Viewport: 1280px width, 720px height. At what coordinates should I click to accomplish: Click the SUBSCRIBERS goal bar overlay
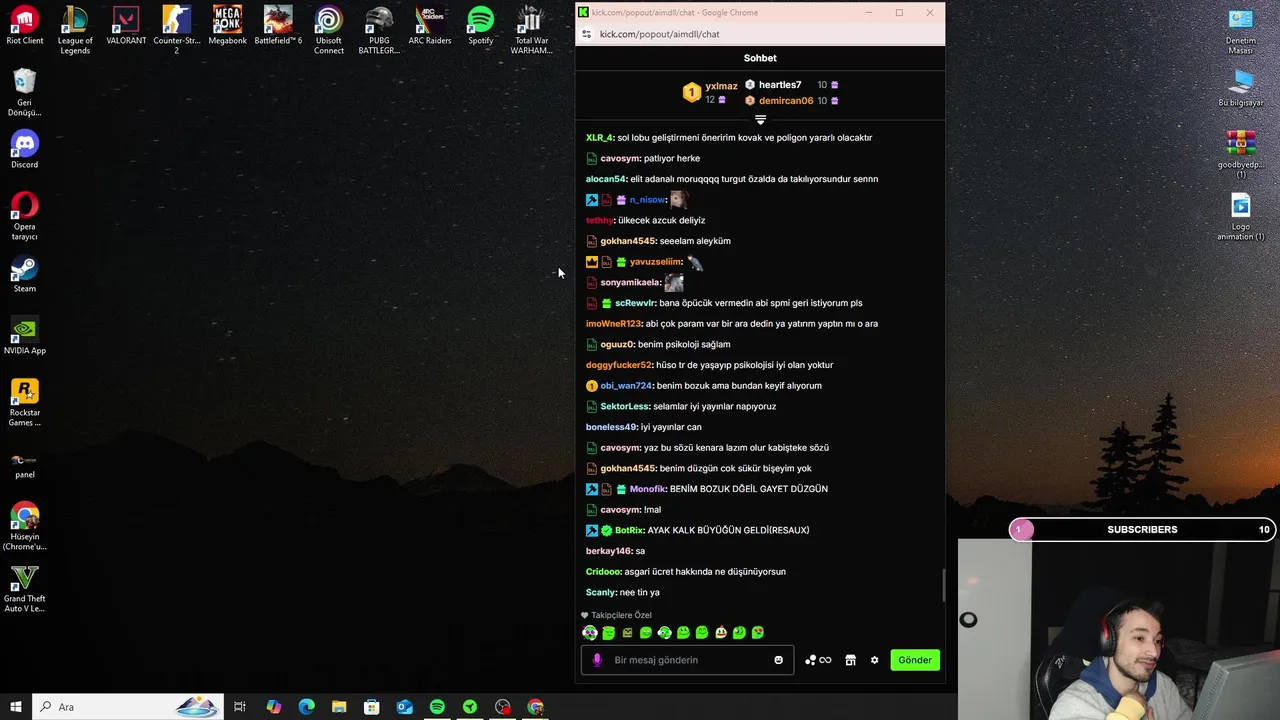pos(1142,530)
